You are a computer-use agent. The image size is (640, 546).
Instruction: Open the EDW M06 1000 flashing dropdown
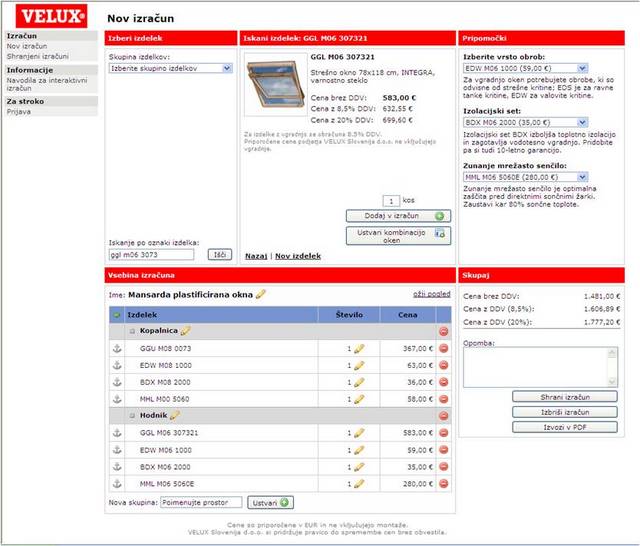point(525,68)
